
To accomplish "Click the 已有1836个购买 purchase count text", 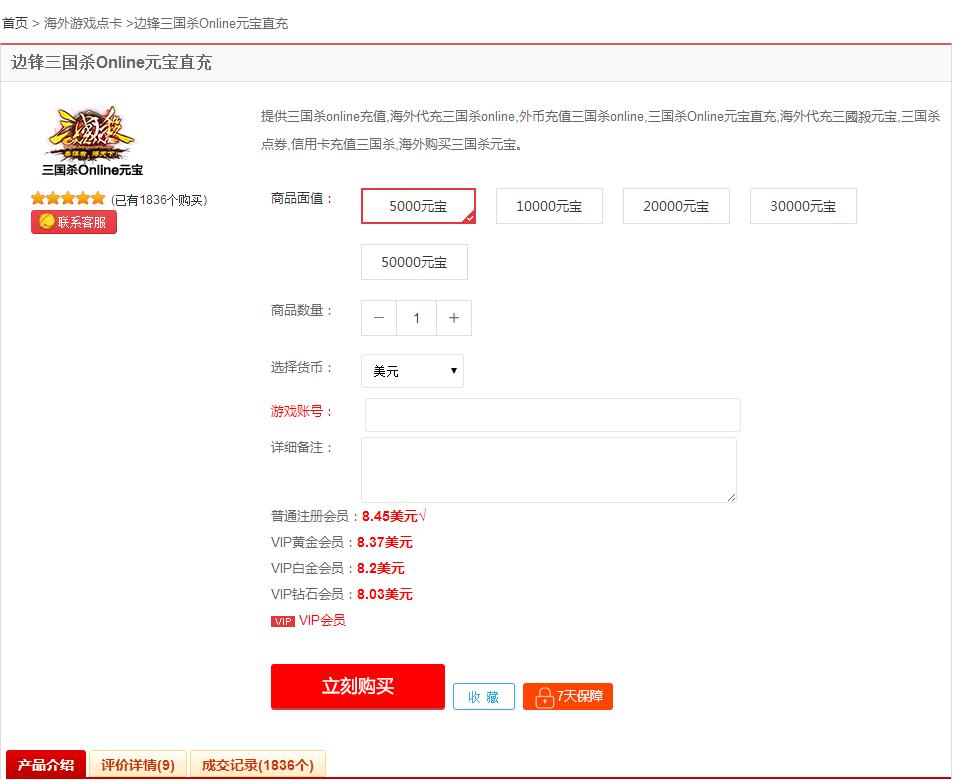I will 159,200.
